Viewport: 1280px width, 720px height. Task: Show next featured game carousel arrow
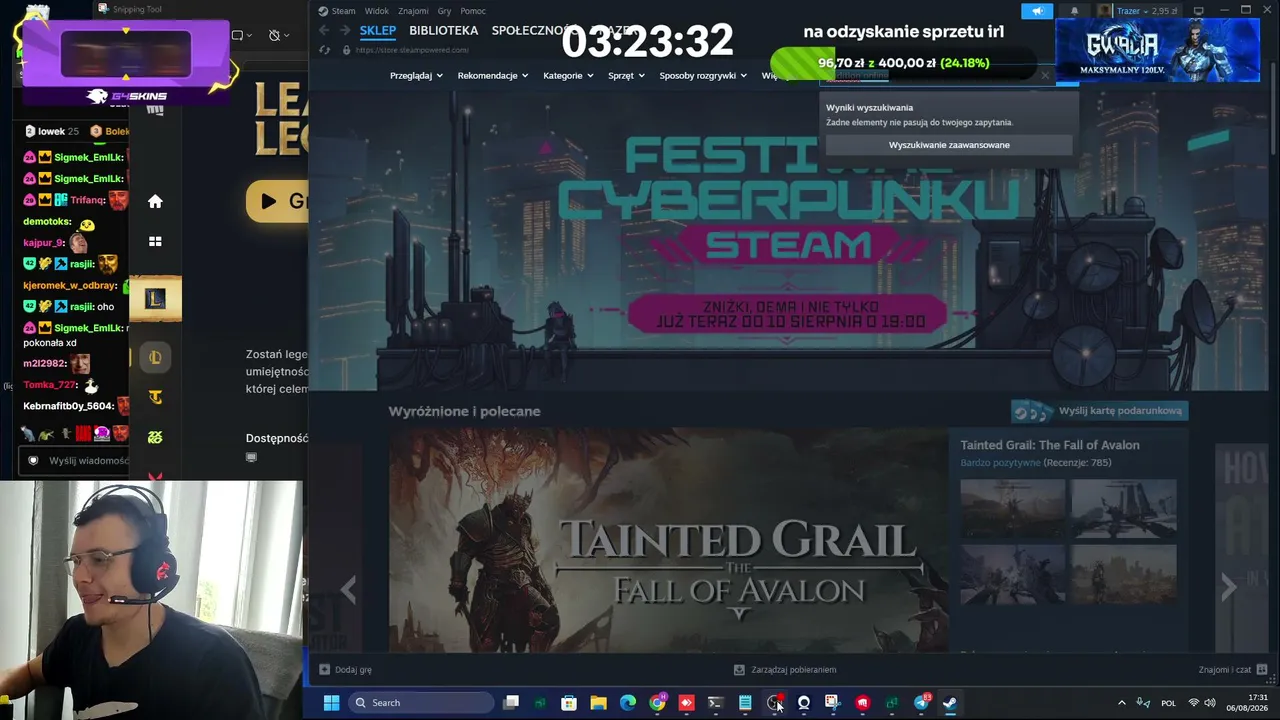(x=1228, y=587)
